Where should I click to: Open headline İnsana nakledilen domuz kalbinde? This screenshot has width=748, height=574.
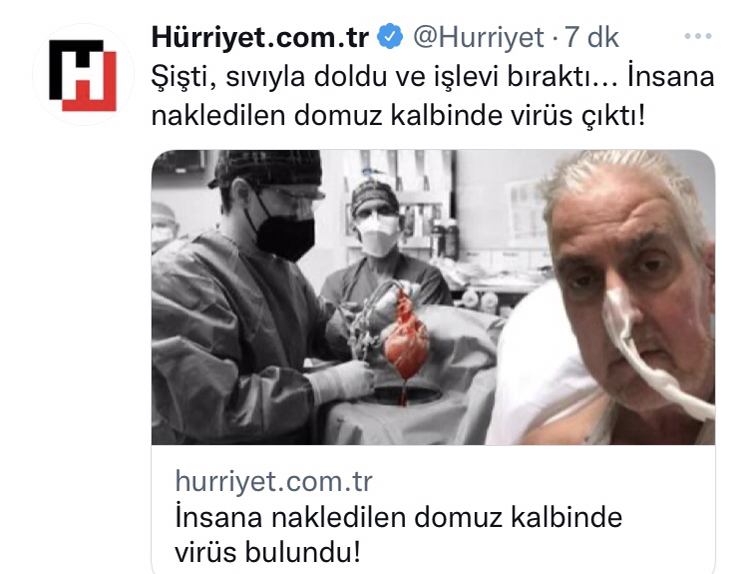[x=399, y=517]
